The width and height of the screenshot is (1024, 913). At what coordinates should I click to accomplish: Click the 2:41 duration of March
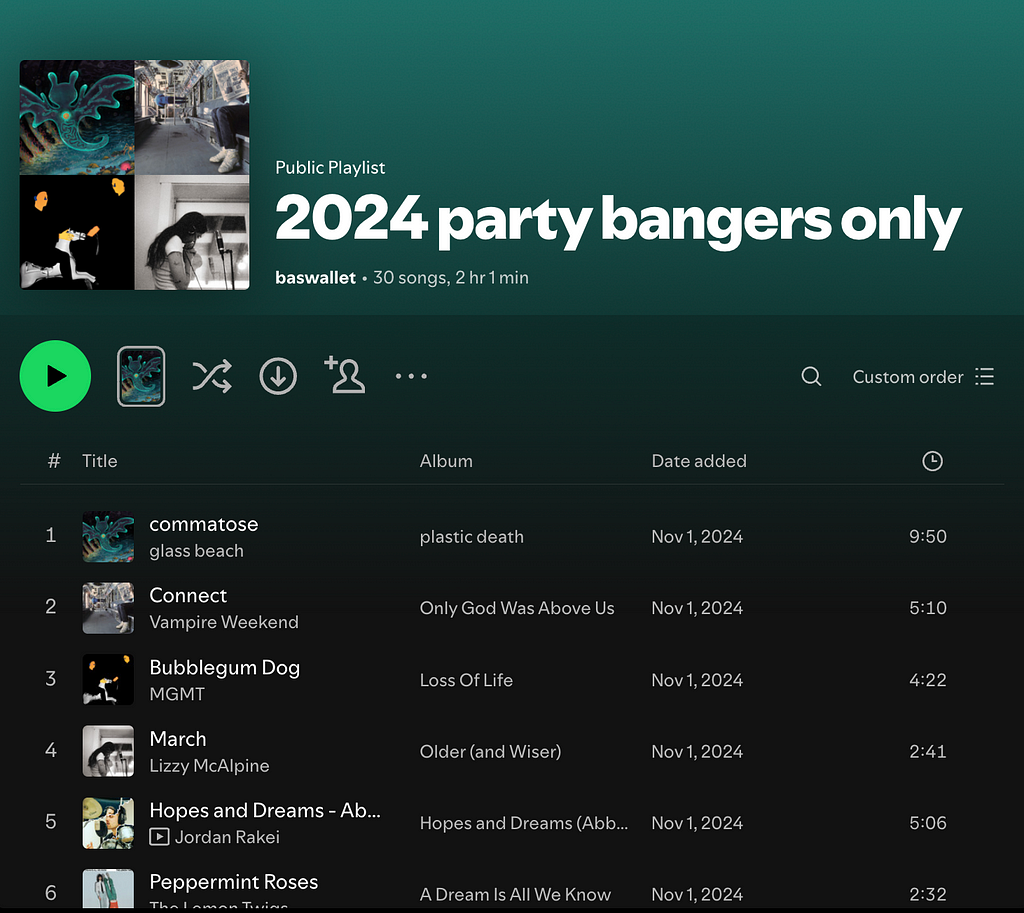click(927, 752)
